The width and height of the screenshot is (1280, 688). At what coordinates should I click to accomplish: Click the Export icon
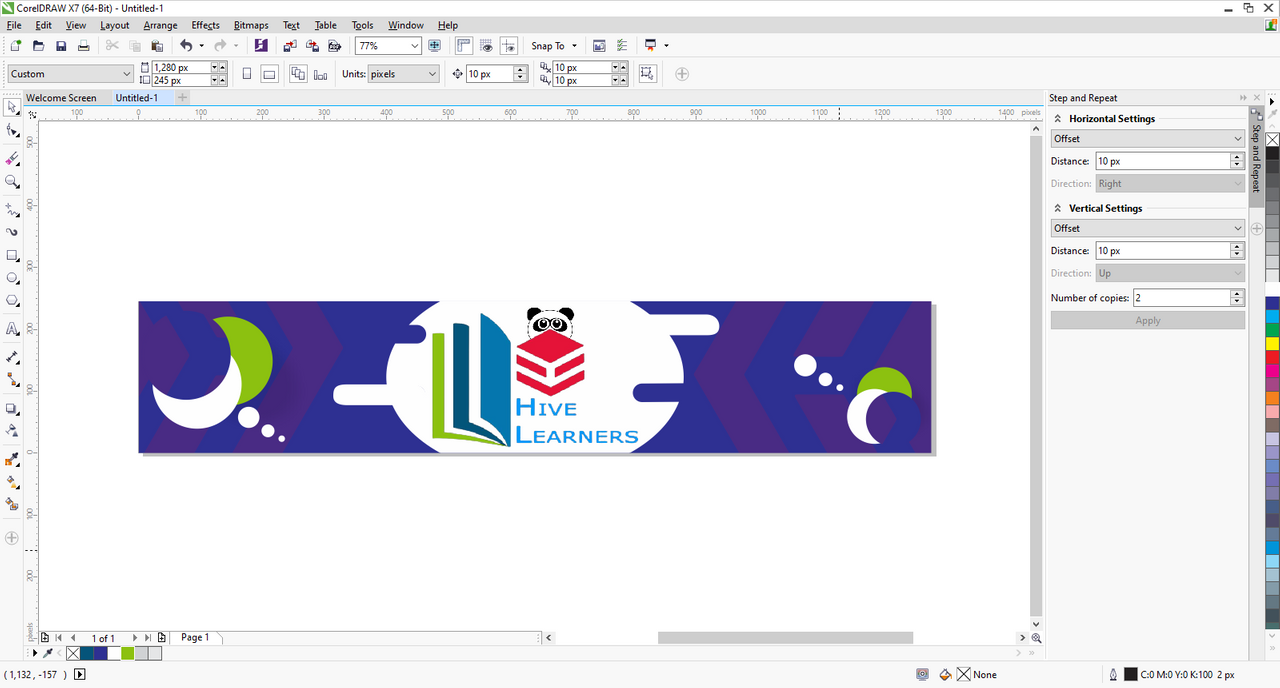(x=312, y=46)
